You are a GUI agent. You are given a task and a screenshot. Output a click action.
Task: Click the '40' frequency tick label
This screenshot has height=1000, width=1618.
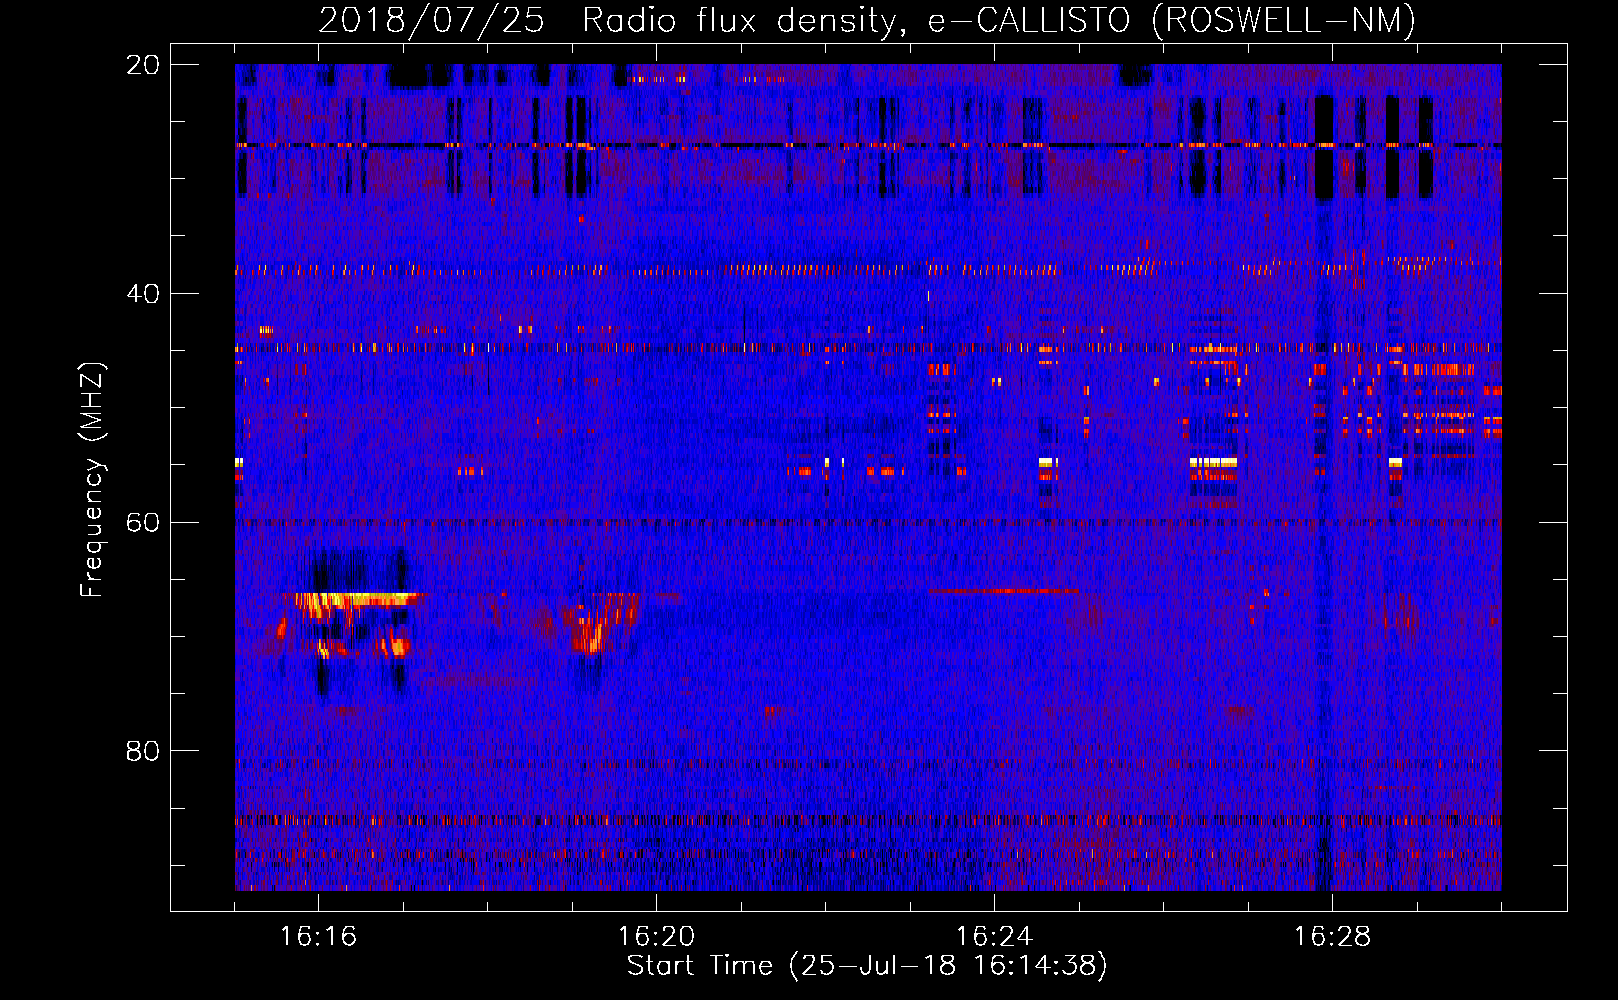[x=143, y=294]
